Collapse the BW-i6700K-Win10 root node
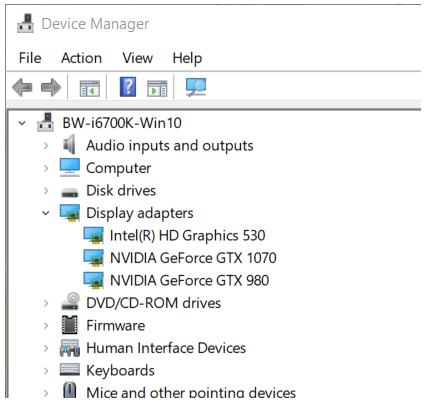 pyautogui.click(x=22, y=123)
